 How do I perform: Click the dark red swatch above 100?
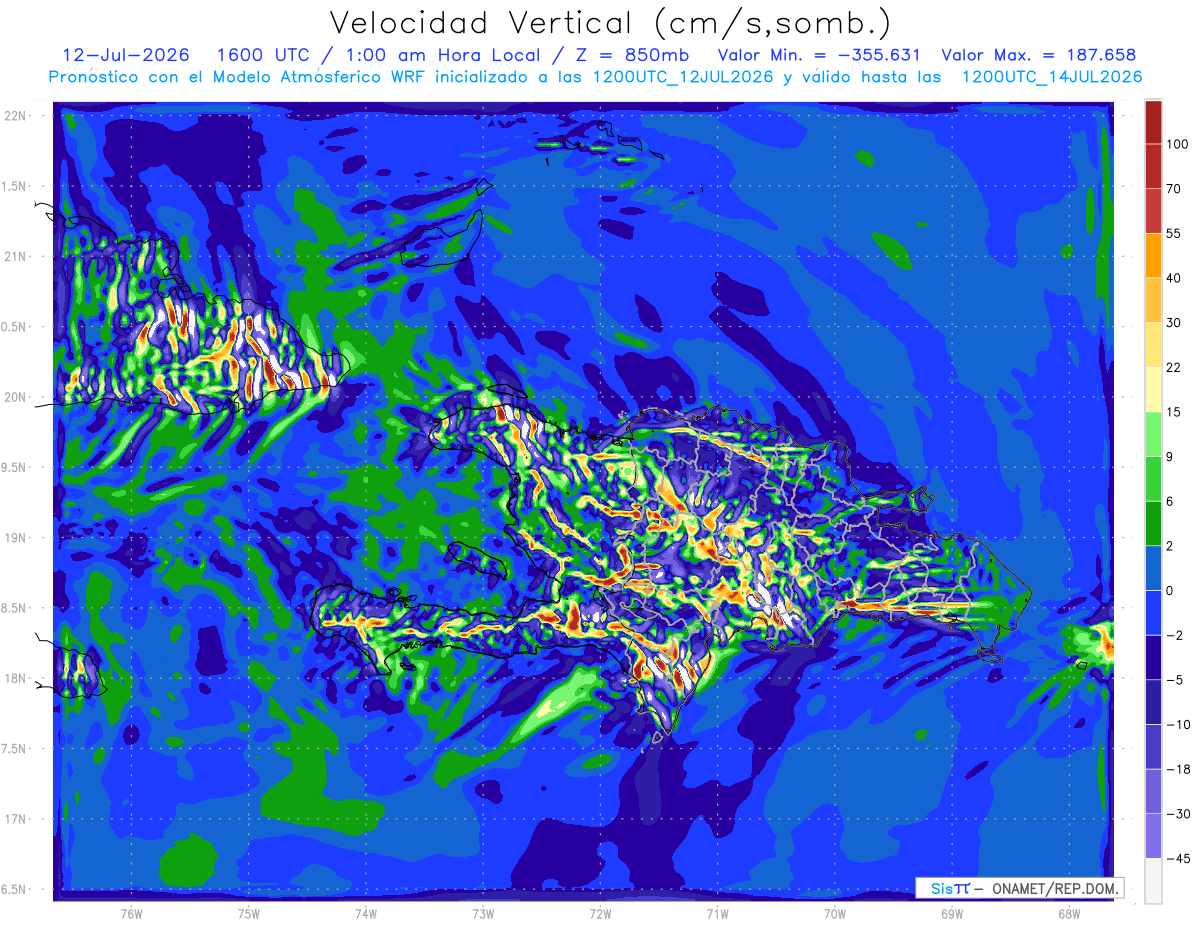click(x=1153, y=122)
